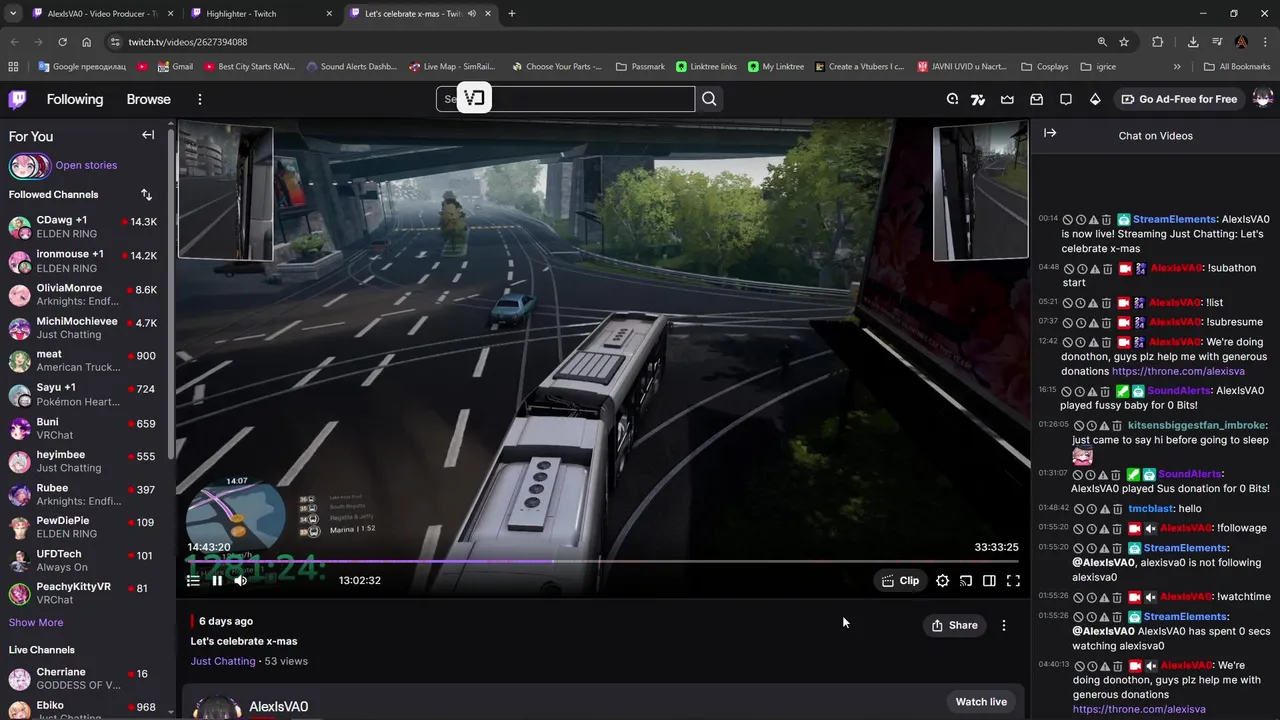Sort the Followed Channels list
Image resolution: width=1280 pixels, height=720 pixels.
pyautogui.click(x=146, y=194)
